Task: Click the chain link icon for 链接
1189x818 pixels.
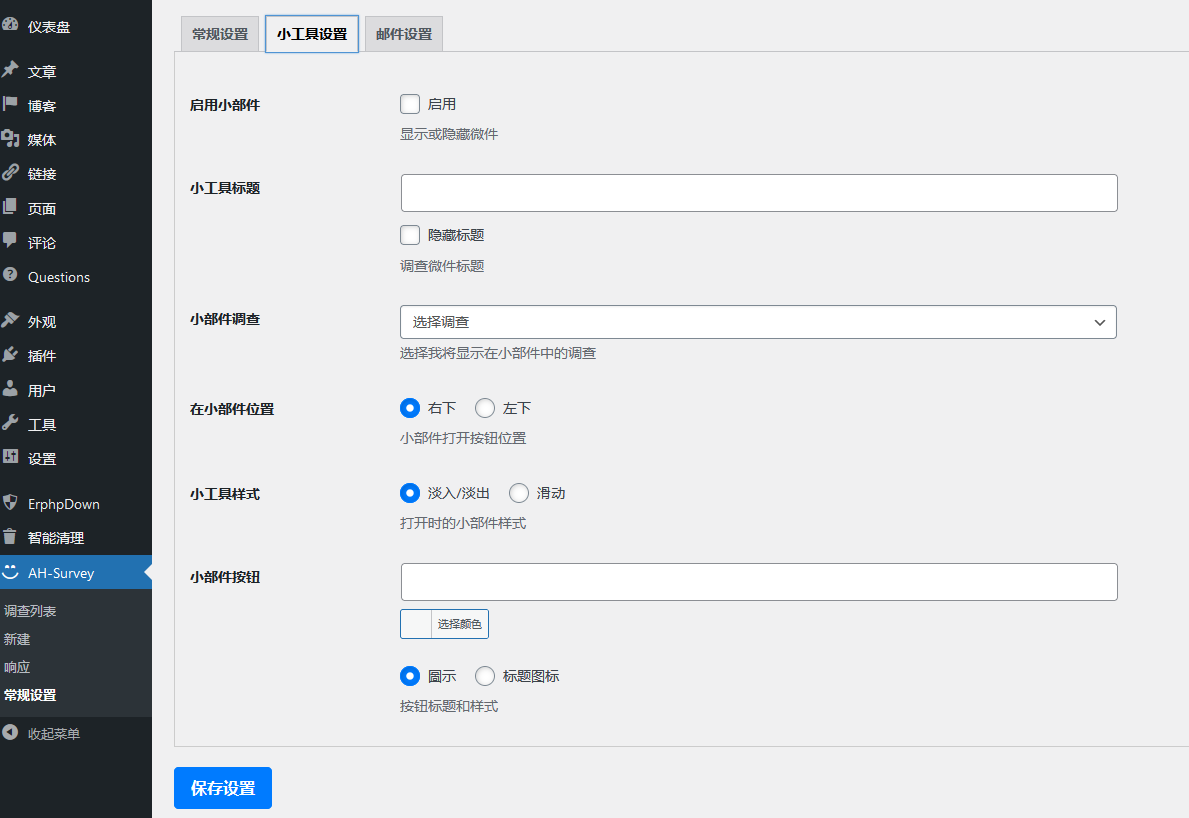Action: (x=10, y=173)
